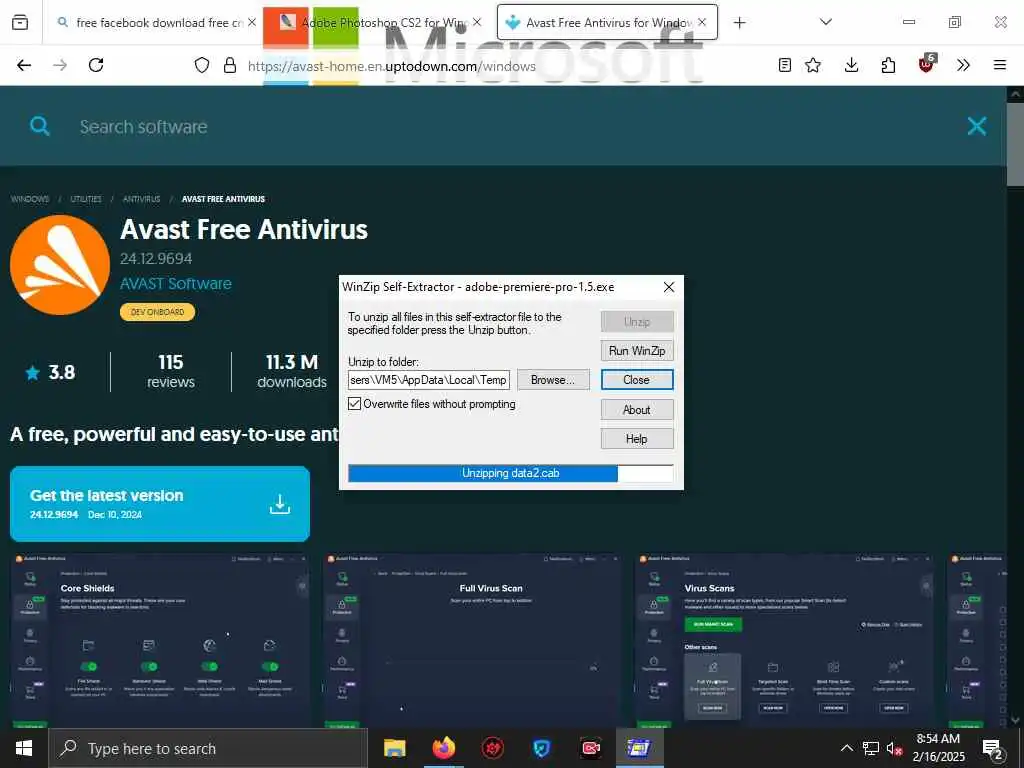Reload the current page
Screen dimensions: 1024x768
96,65
